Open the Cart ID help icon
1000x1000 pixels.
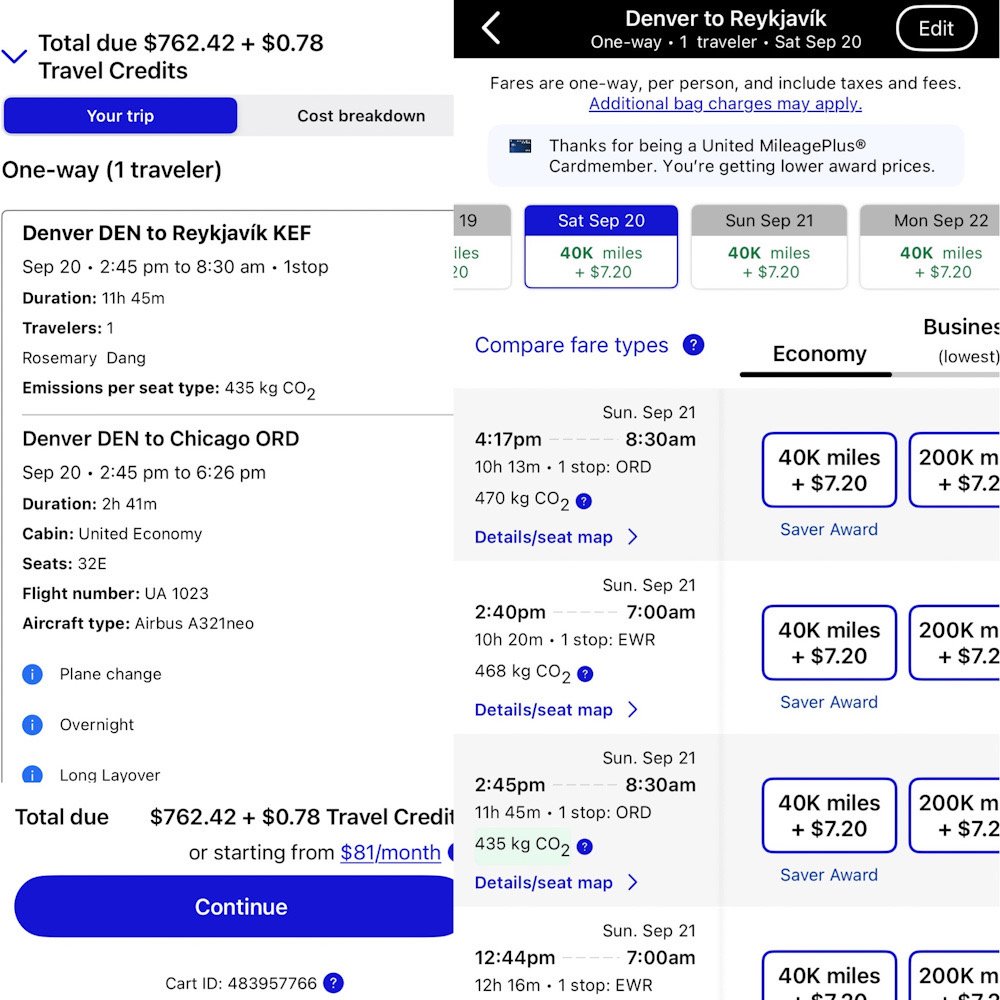tap(334, 983)
